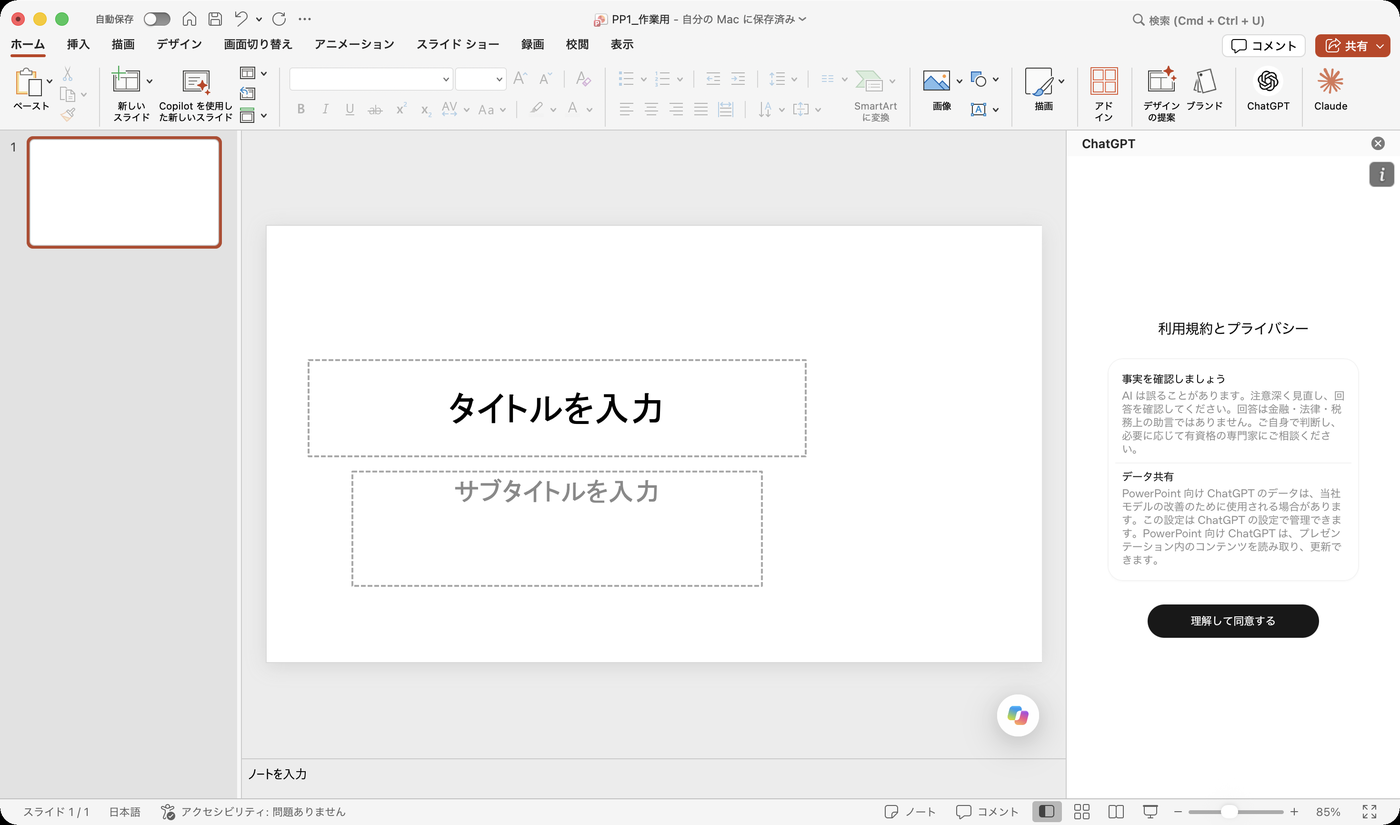Toggle the AutoSave (自動保存) switch
This screenshot has height=825, width=1400.
click(157, 19)
